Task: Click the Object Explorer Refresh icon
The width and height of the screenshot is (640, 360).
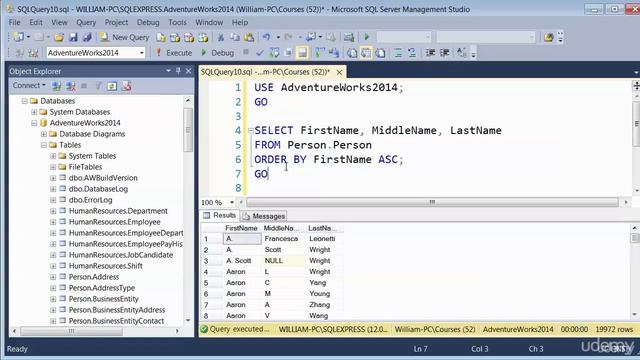Action: pyautogui.click(x=112, y=86)
